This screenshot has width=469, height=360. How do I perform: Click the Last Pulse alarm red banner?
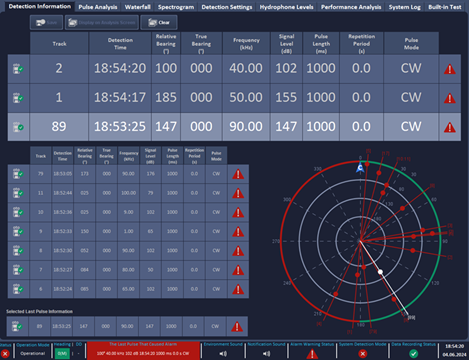pos(143,351)
